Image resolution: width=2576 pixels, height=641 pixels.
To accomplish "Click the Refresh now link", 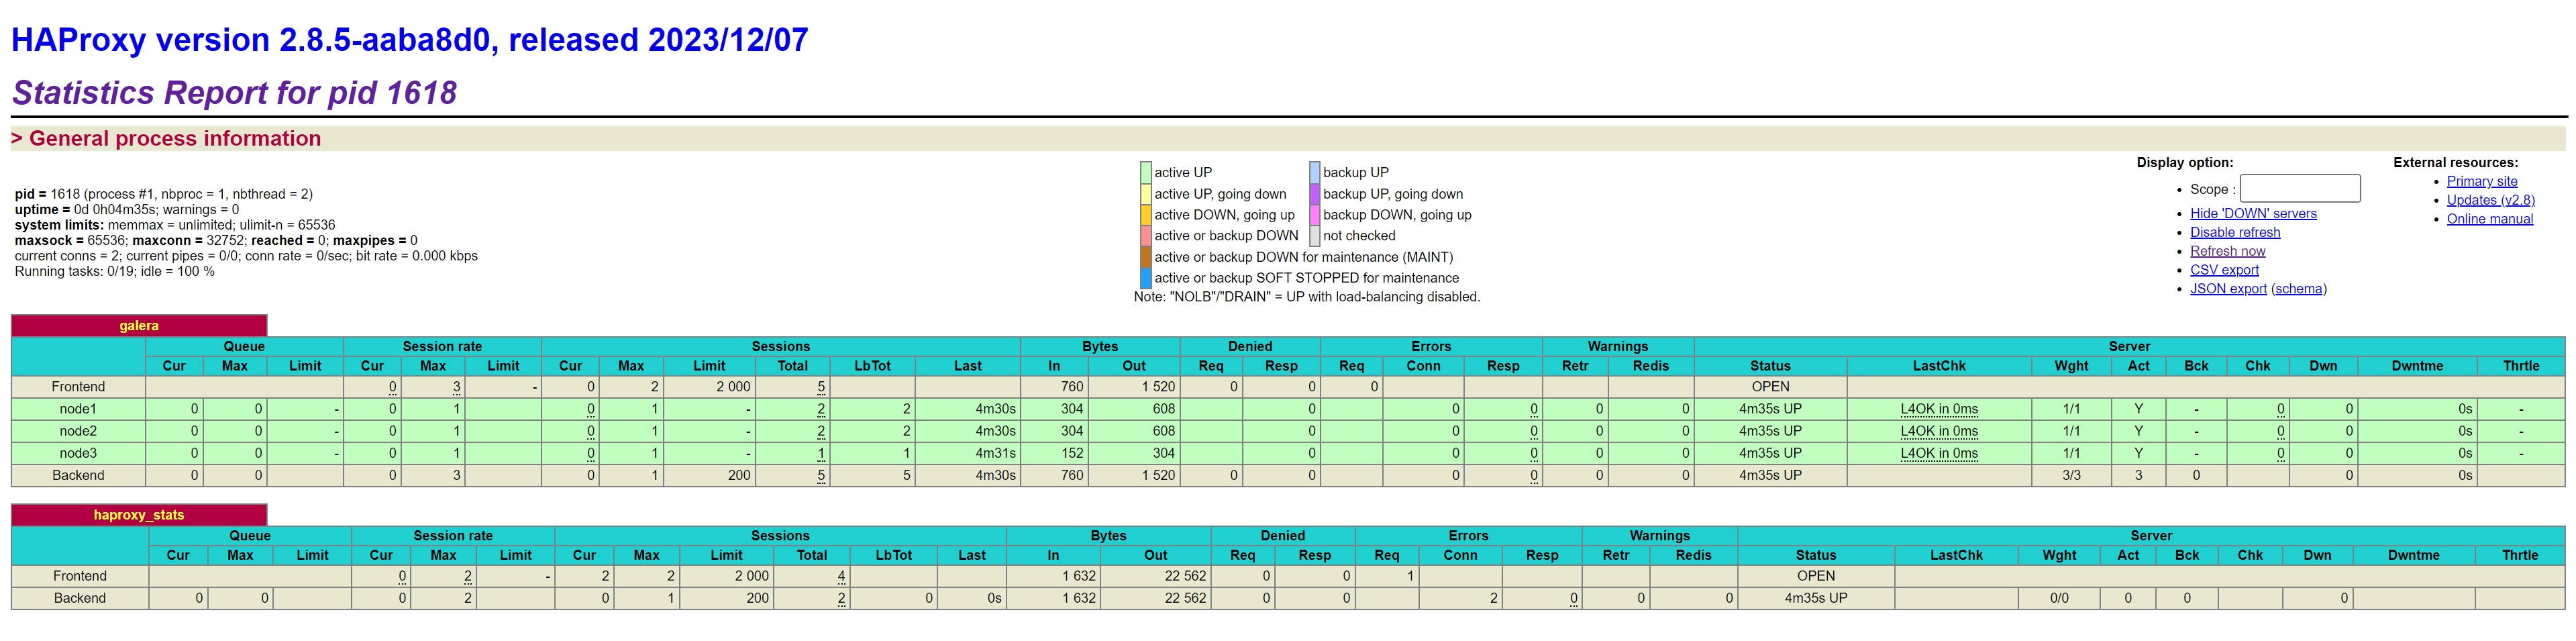I will click(2227, 251).
